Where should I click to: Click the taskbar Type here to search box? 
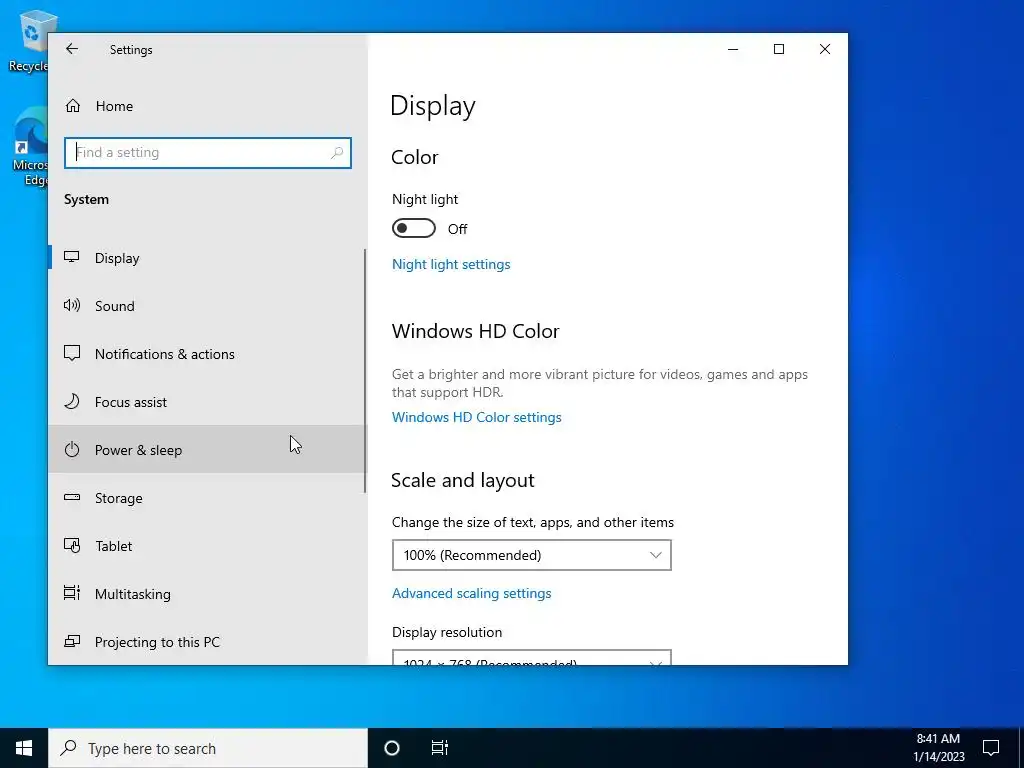pyautogui.click(x=208, y=748)
